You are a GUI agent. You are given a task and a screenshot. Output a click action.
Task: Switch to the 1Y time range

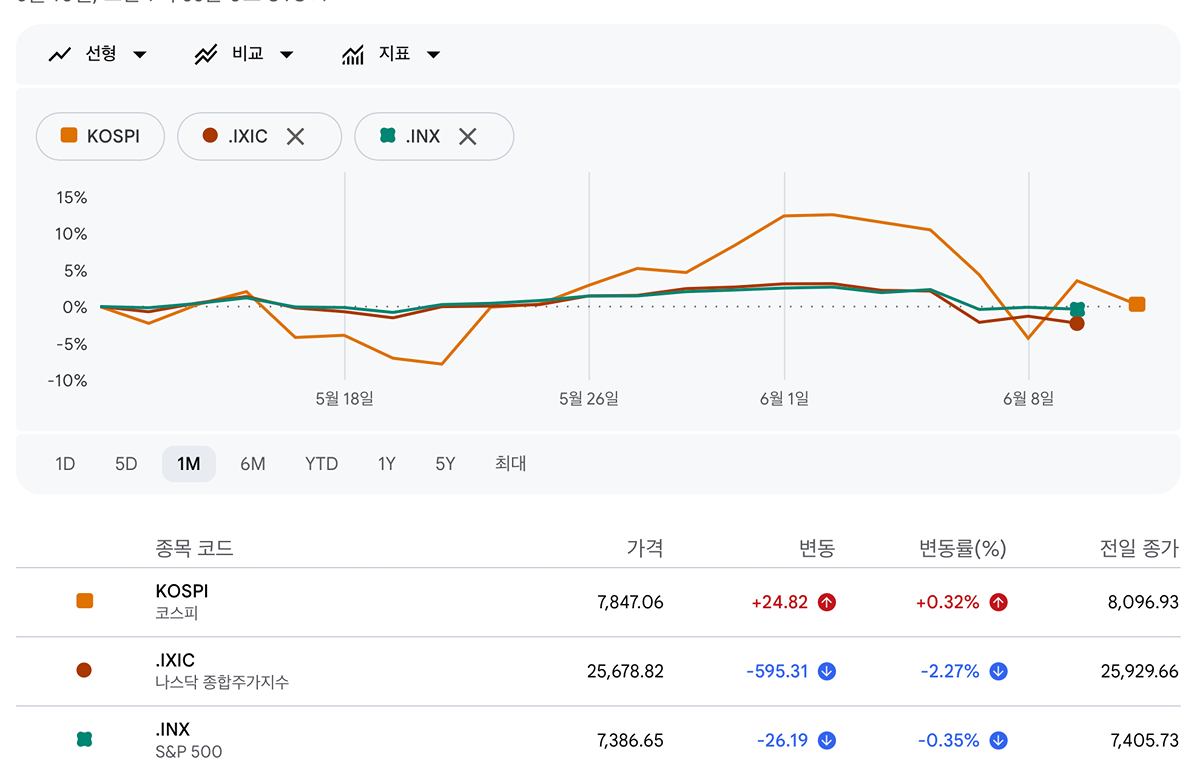(386, 464)
